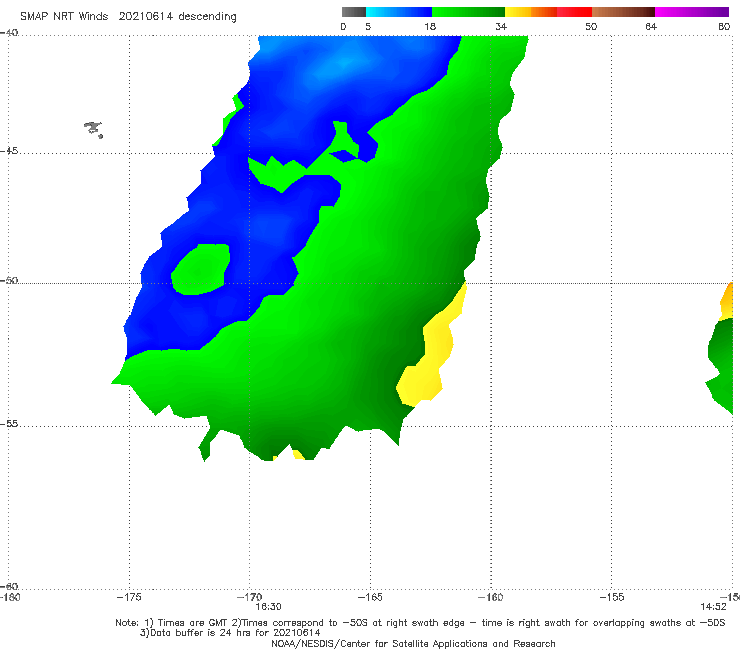This screenshot has width=740, height=650.
Task: Click the brown segment of the color bar
Action: pyautogui.click(x=623, y=12)
